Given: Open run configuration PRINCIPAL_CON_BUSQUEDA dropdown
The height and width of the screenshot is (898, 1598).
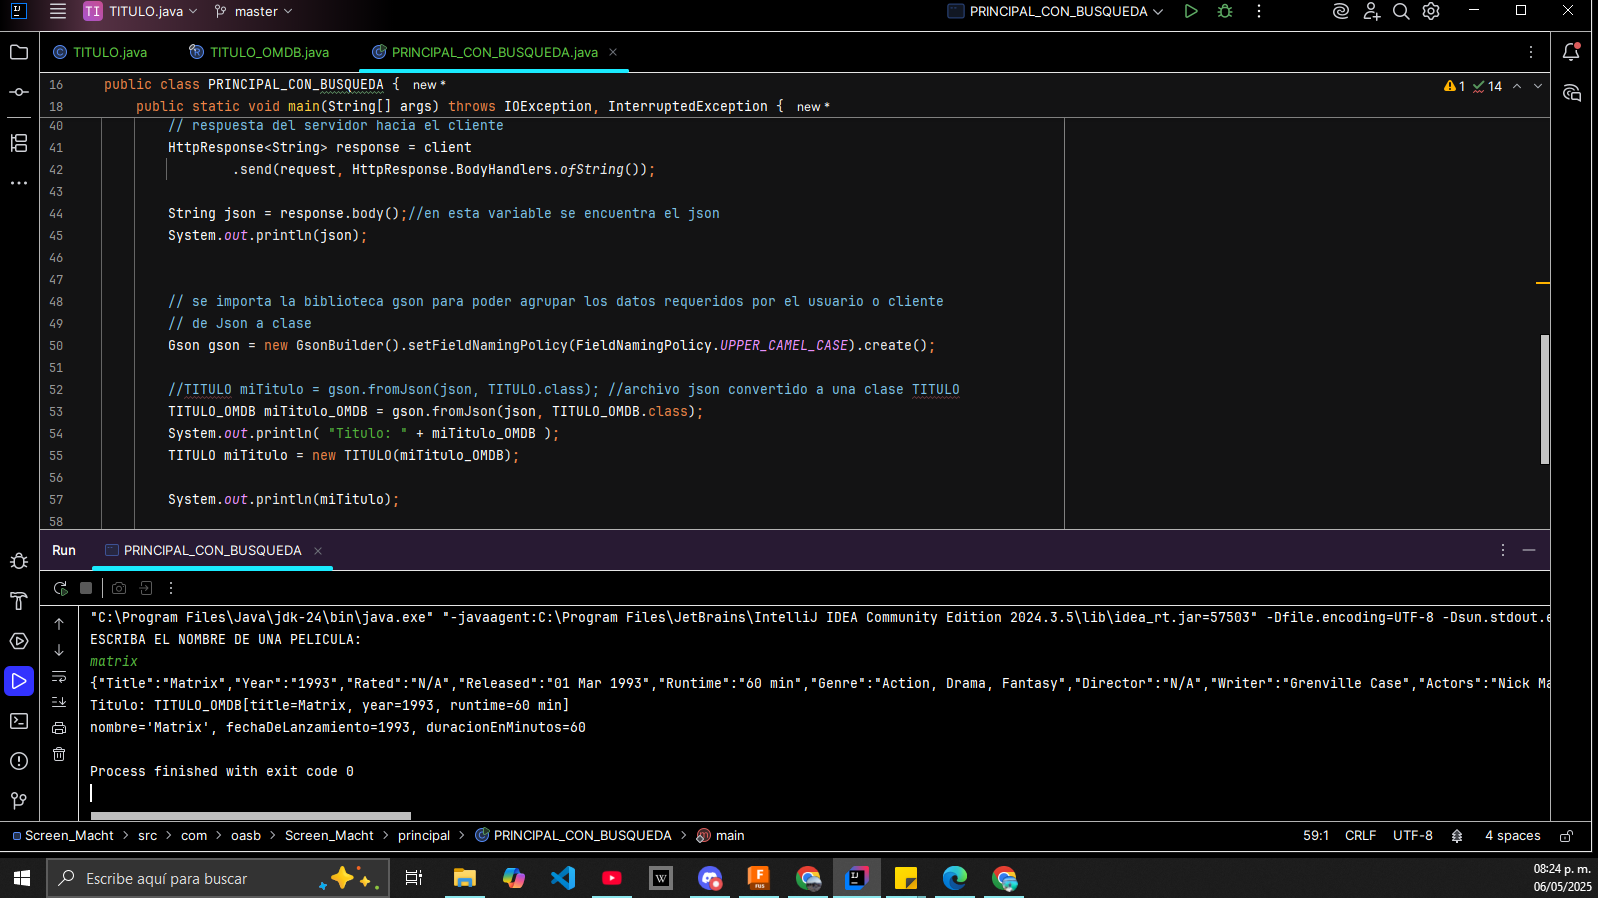Looking at the screenshot, I should point(1056,11).
